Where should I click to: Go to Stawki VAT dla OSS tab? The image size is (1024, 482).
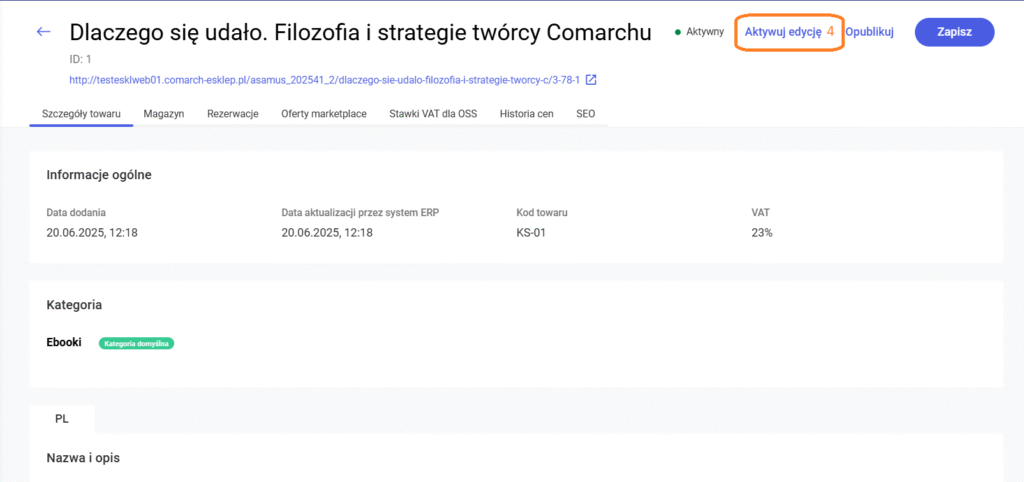click(433, 114)
